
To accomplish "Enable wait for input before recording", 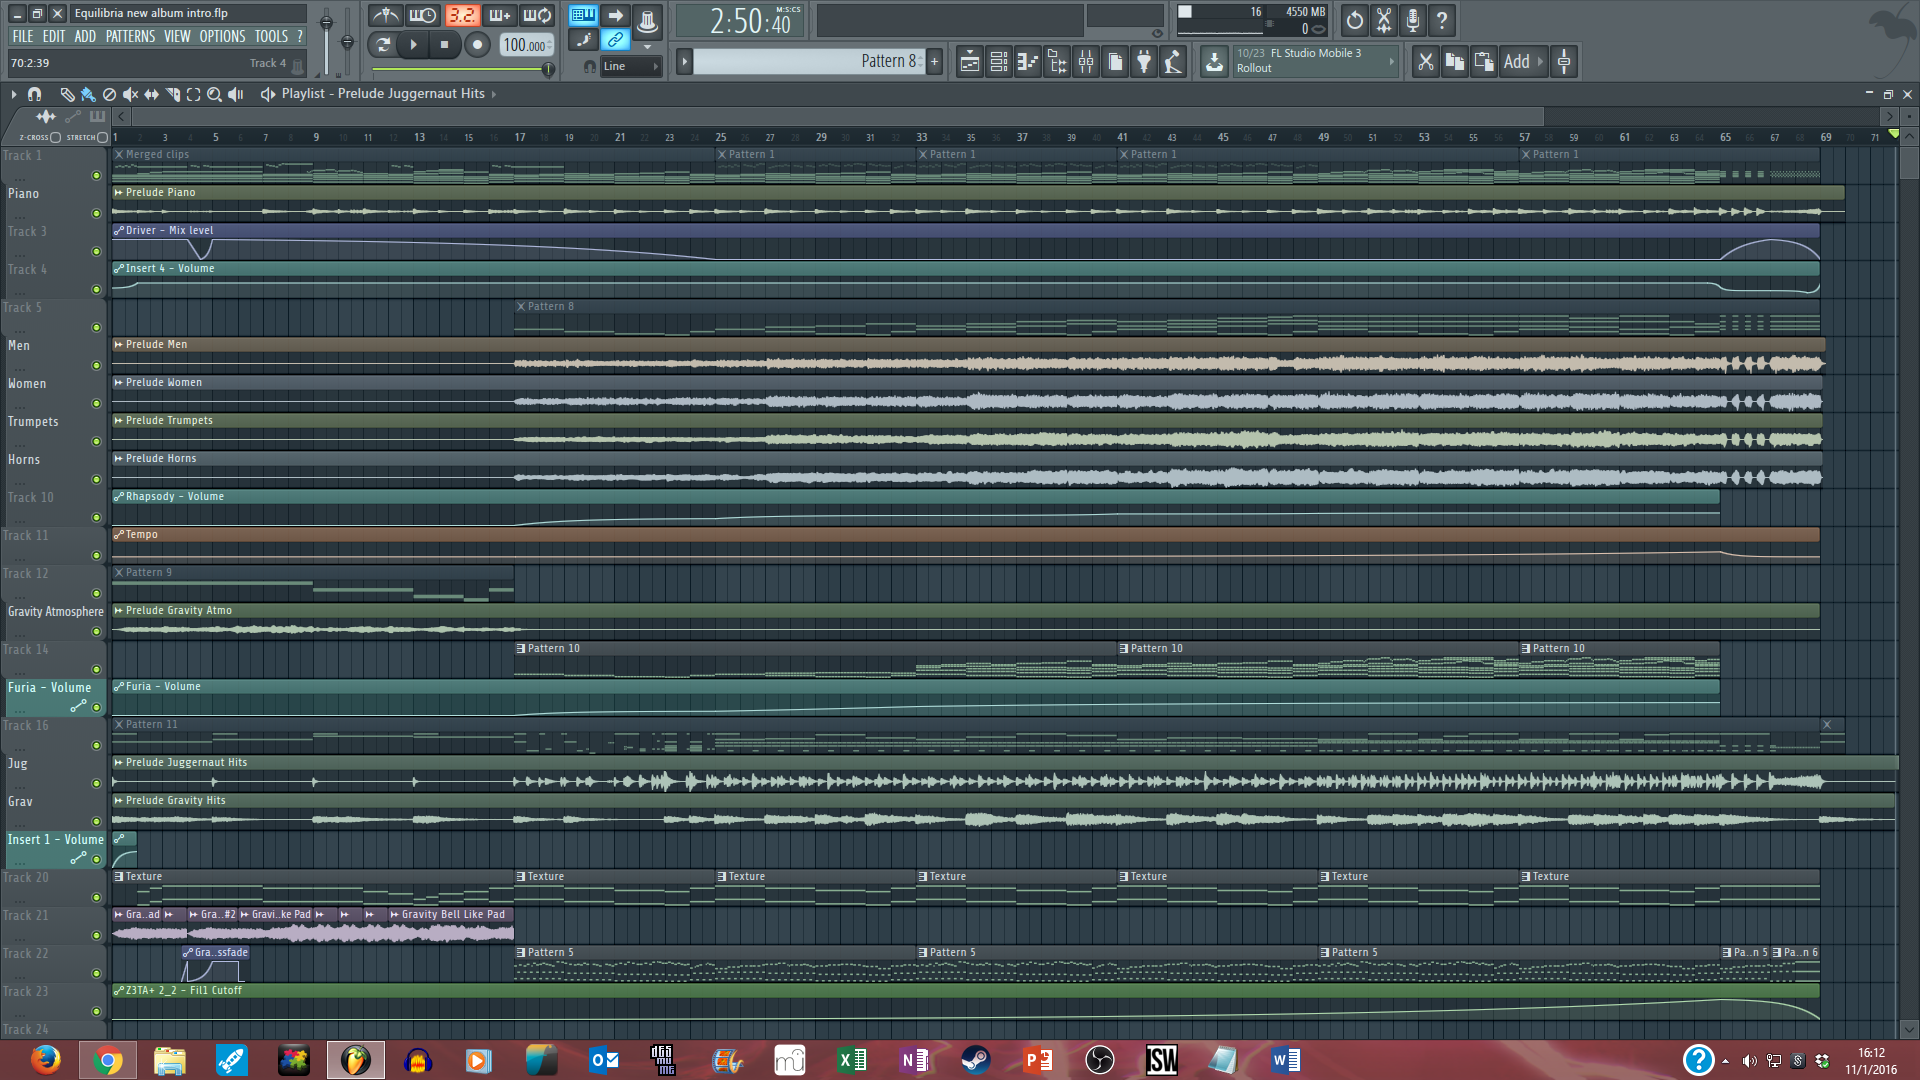I will pyautogui.click(x=423, y=16).
